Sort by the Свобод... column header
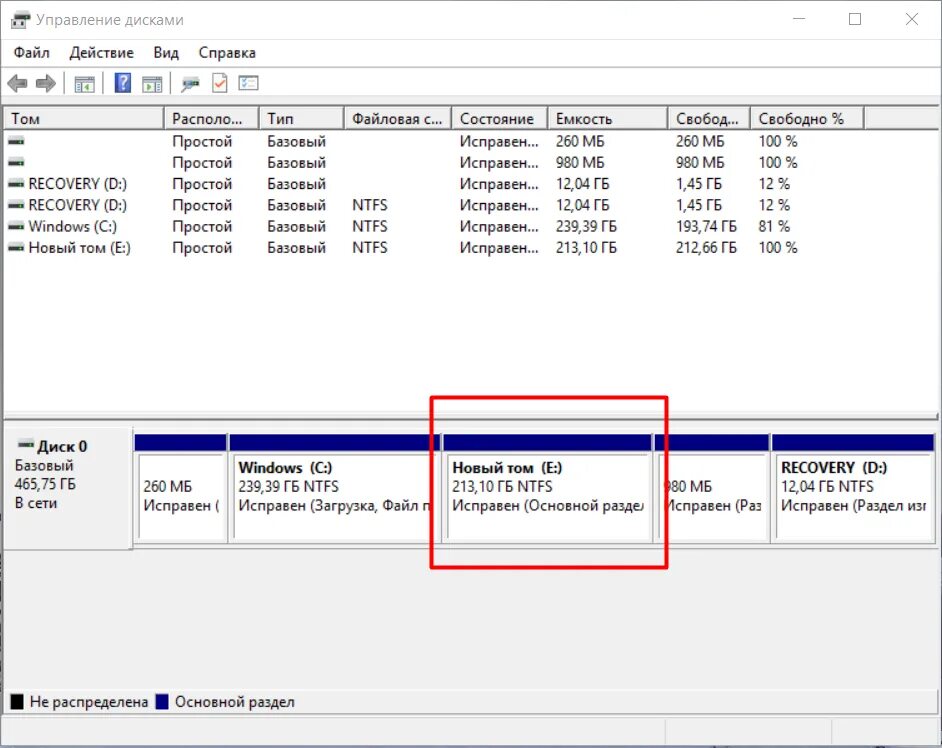 point(710,118)
